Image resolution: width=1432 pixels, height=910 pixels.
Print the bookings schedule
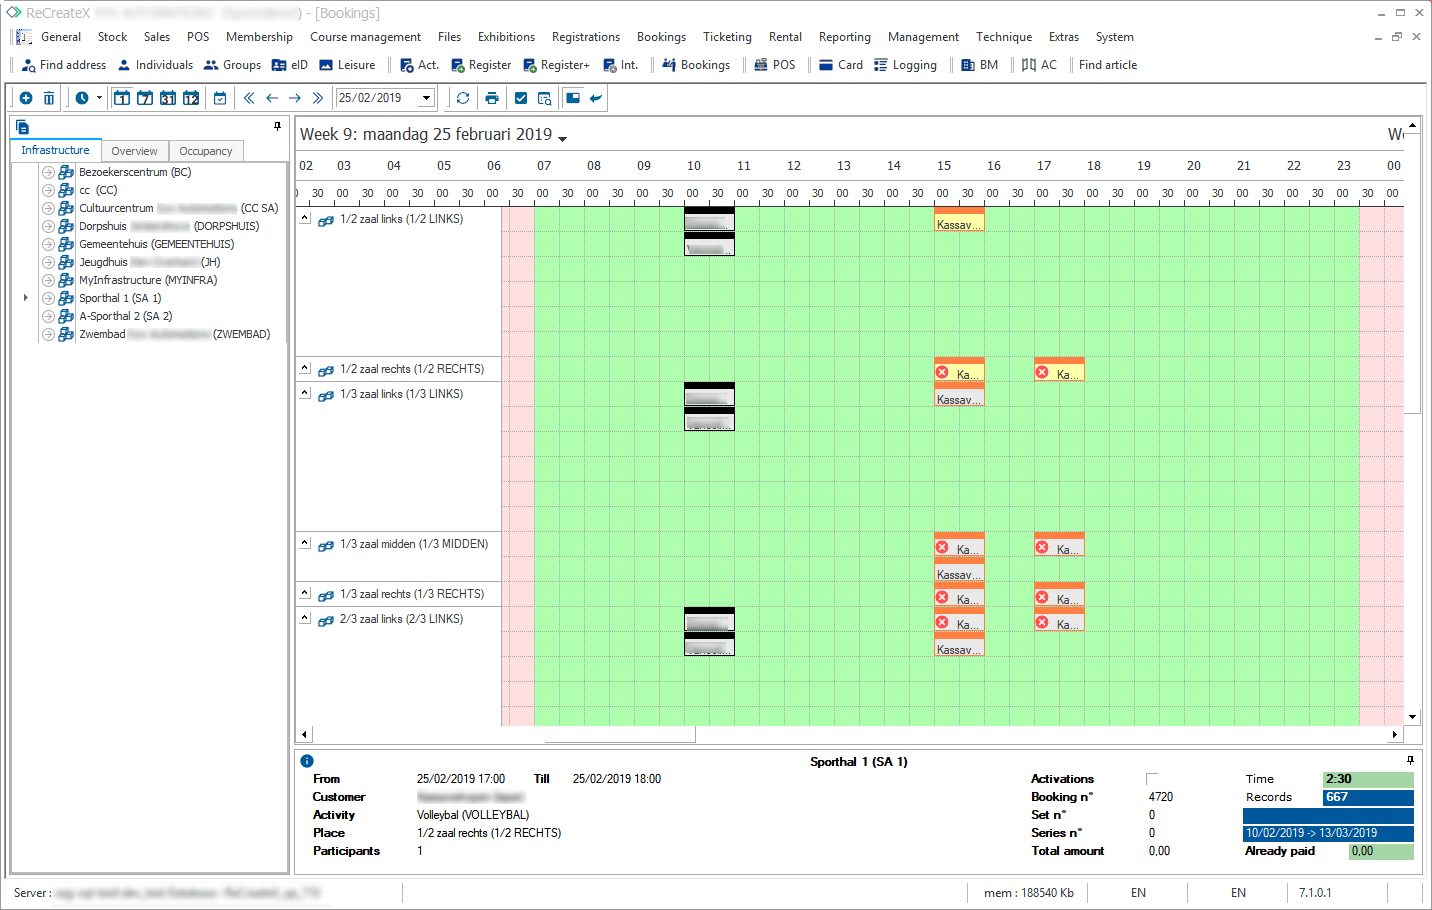pyautogui.click(x=491, y=98)
